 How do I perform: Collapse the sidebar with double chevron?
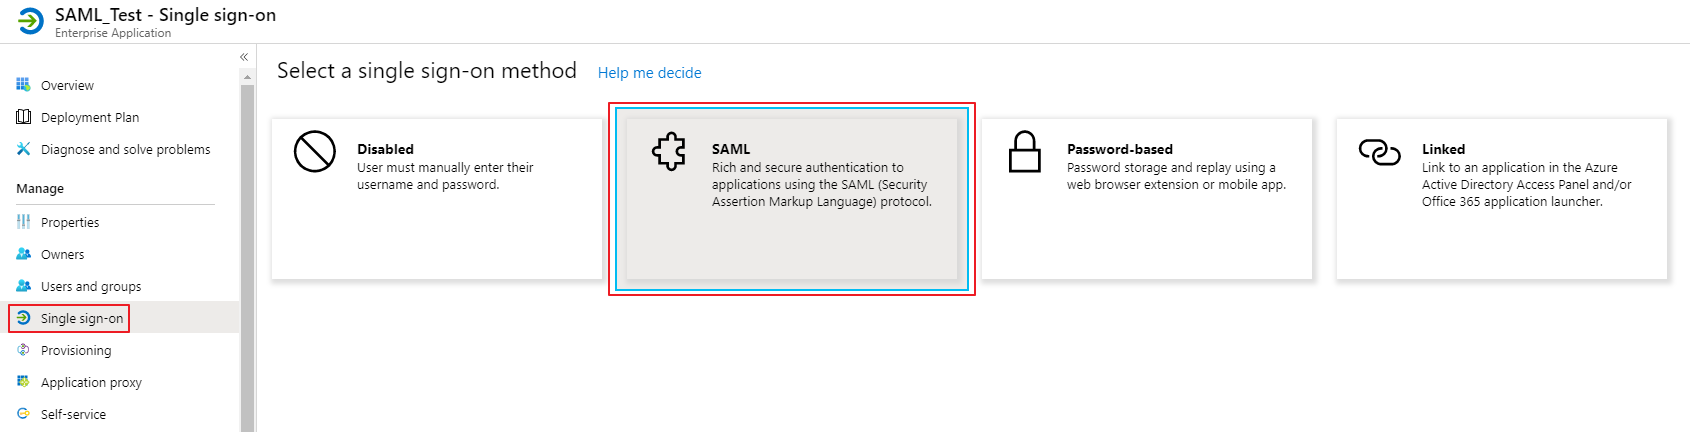pyautogui.click(x=244, y=57)
